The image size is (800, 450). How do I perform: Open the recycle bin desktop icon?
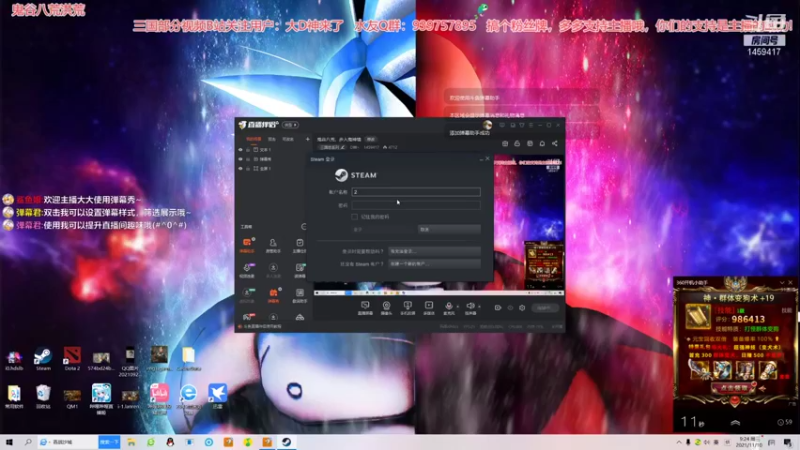coord(43,397)
